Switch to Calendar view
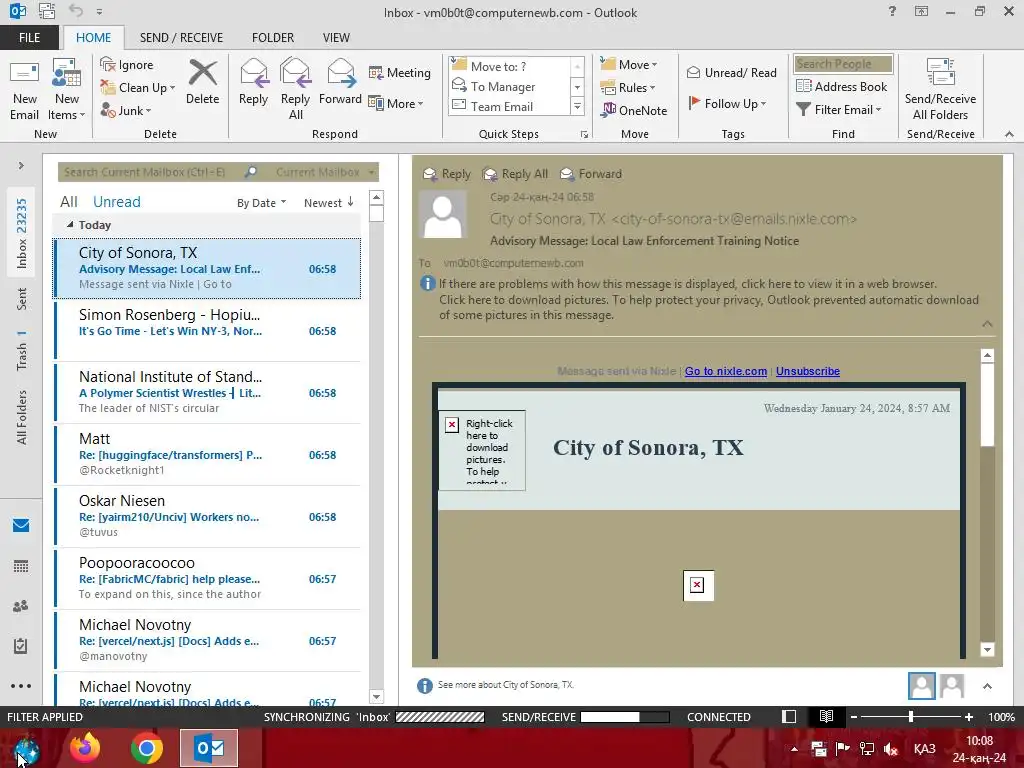 click(21, 566)
